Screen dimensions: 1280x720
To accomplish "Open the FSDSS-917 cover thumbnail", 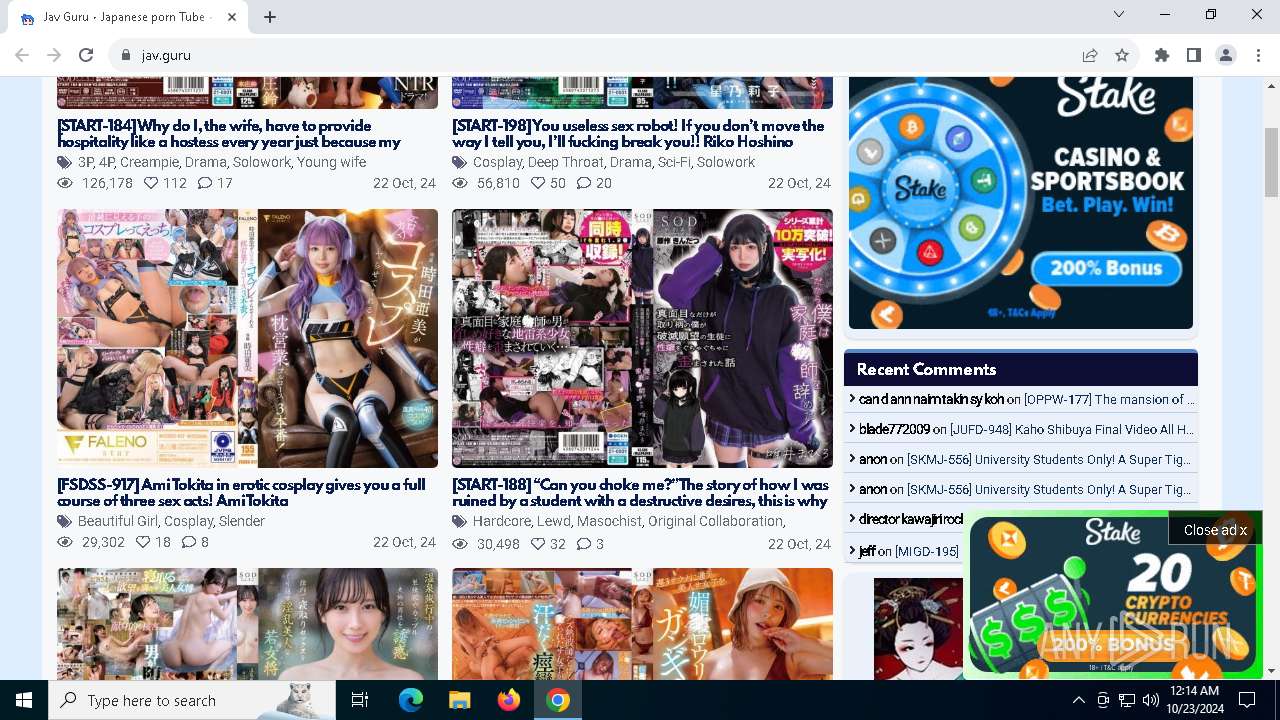I will pyautogui.click(x=247, y=338).
